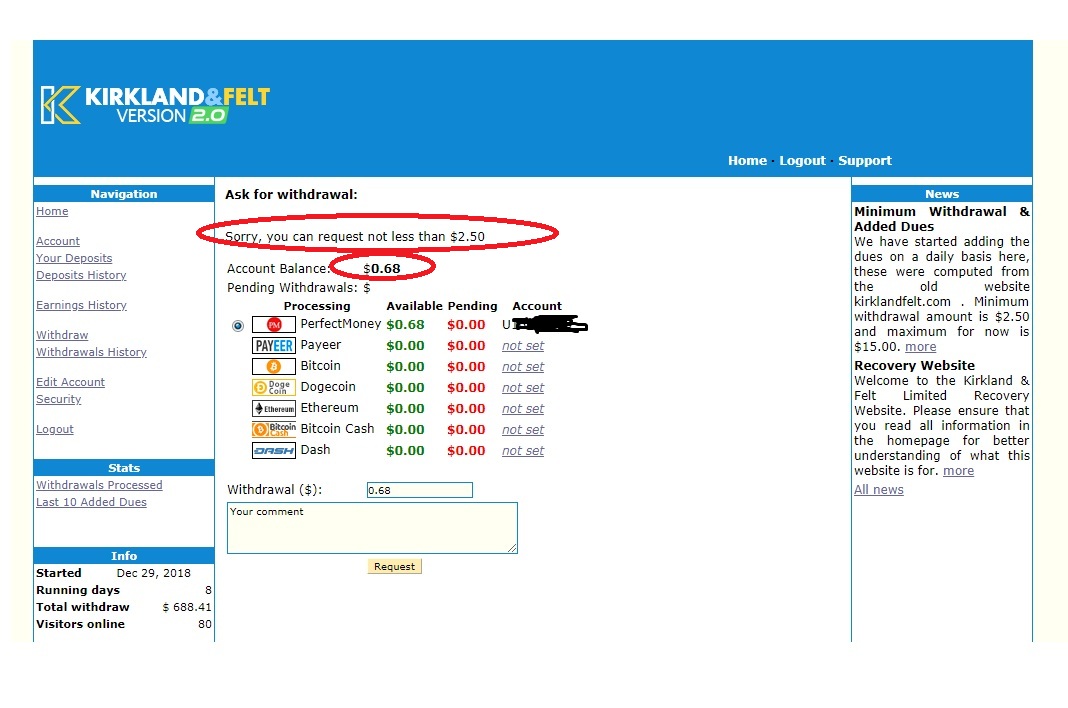Click the PerfectMoney processor icon
Image resolution: width=1068 pixels, height=708 pixels.
273,325
